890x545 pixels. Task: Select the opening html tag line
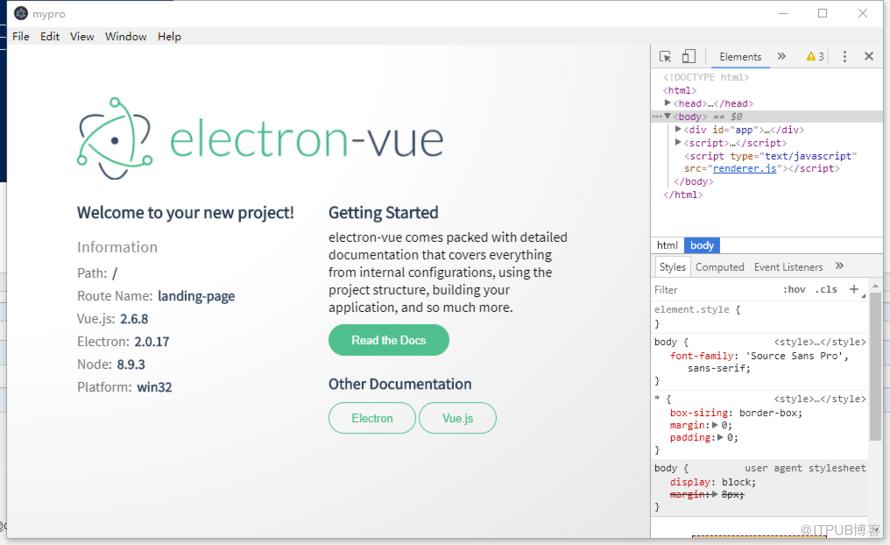click(x=679, y=90)
